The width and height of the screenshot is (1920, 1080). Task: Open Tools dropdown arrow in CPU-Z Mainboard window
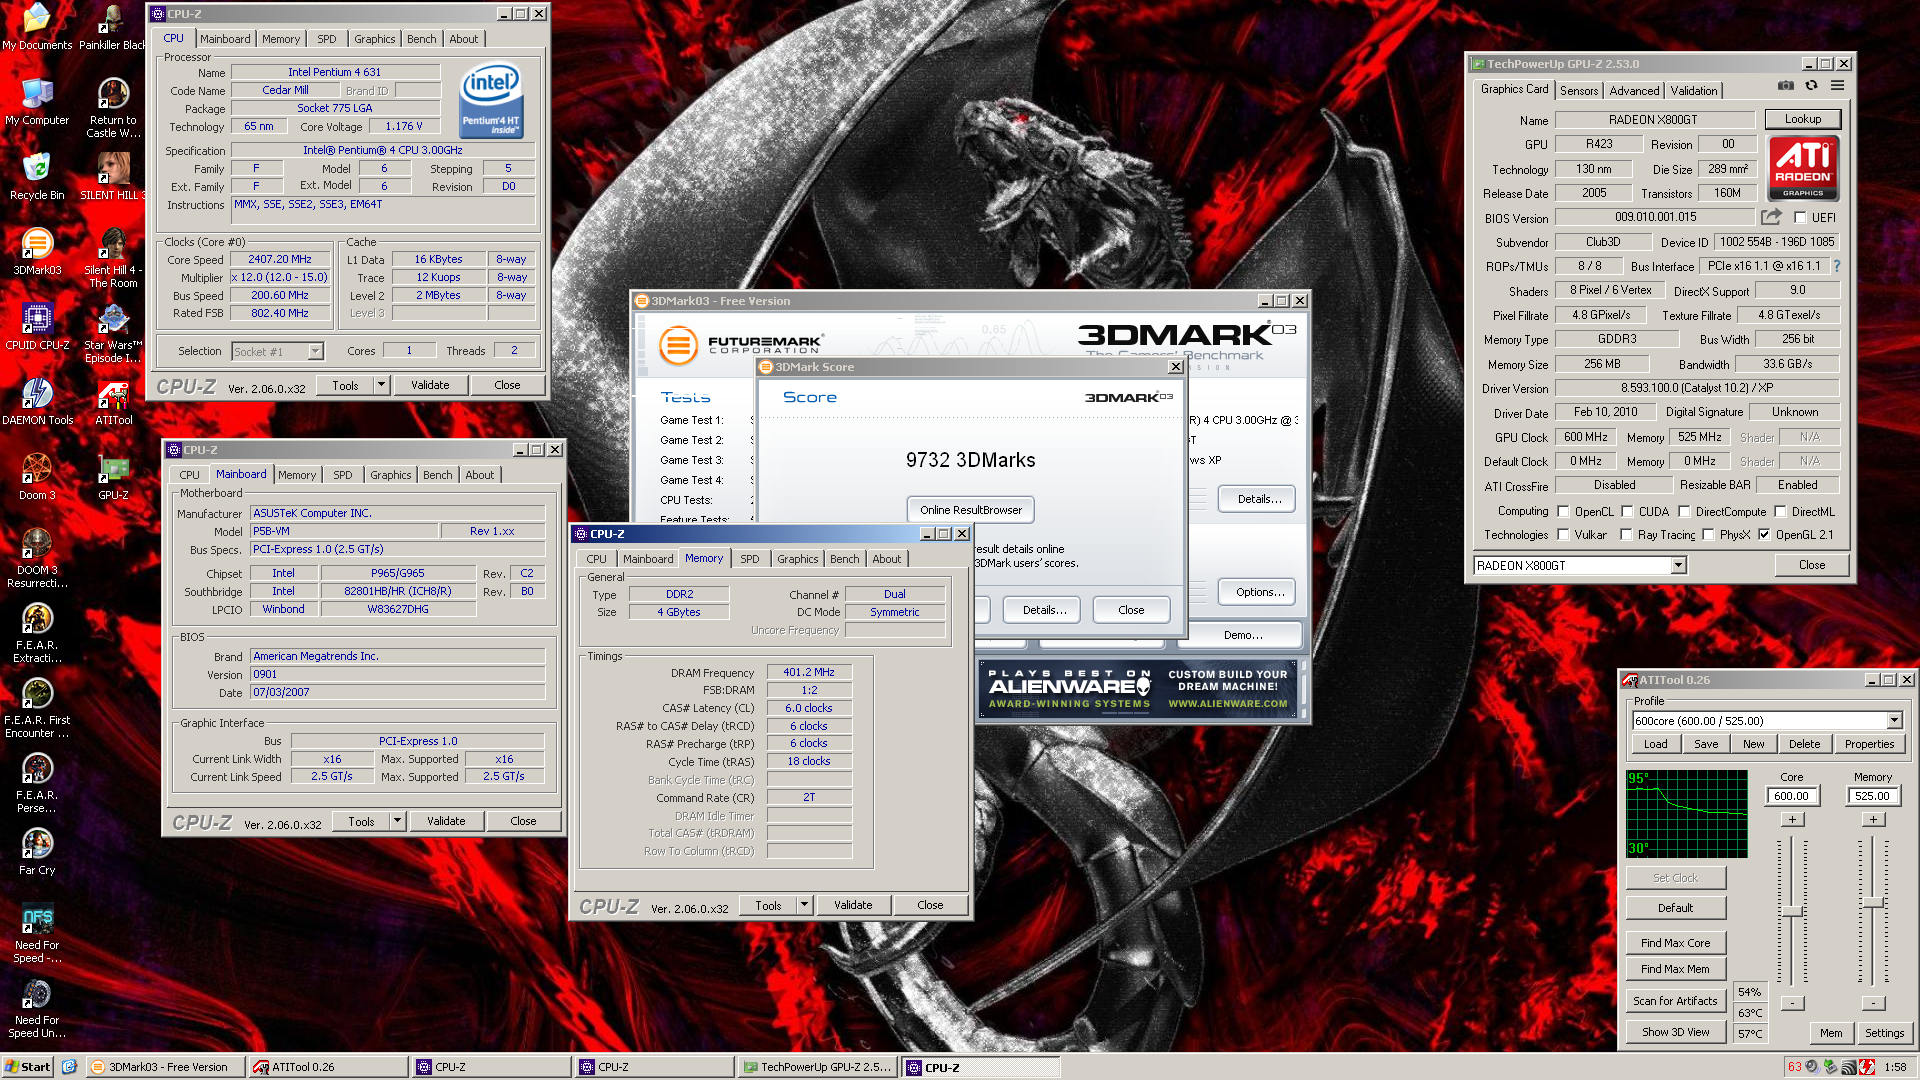point(397,821)
